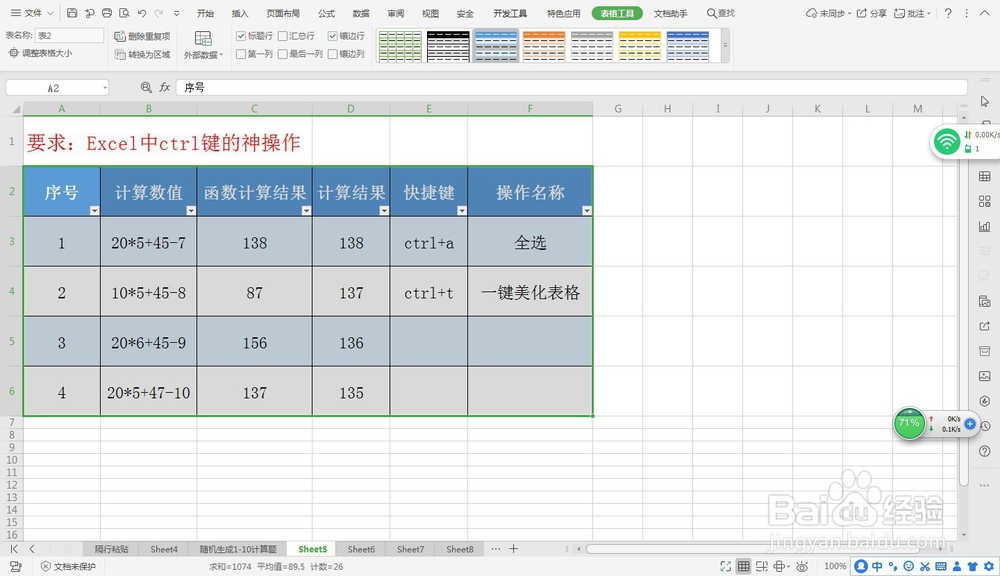This screenshot has height=576, width=1000.
Task: Redo the last undone action
Action: point(159,13)
